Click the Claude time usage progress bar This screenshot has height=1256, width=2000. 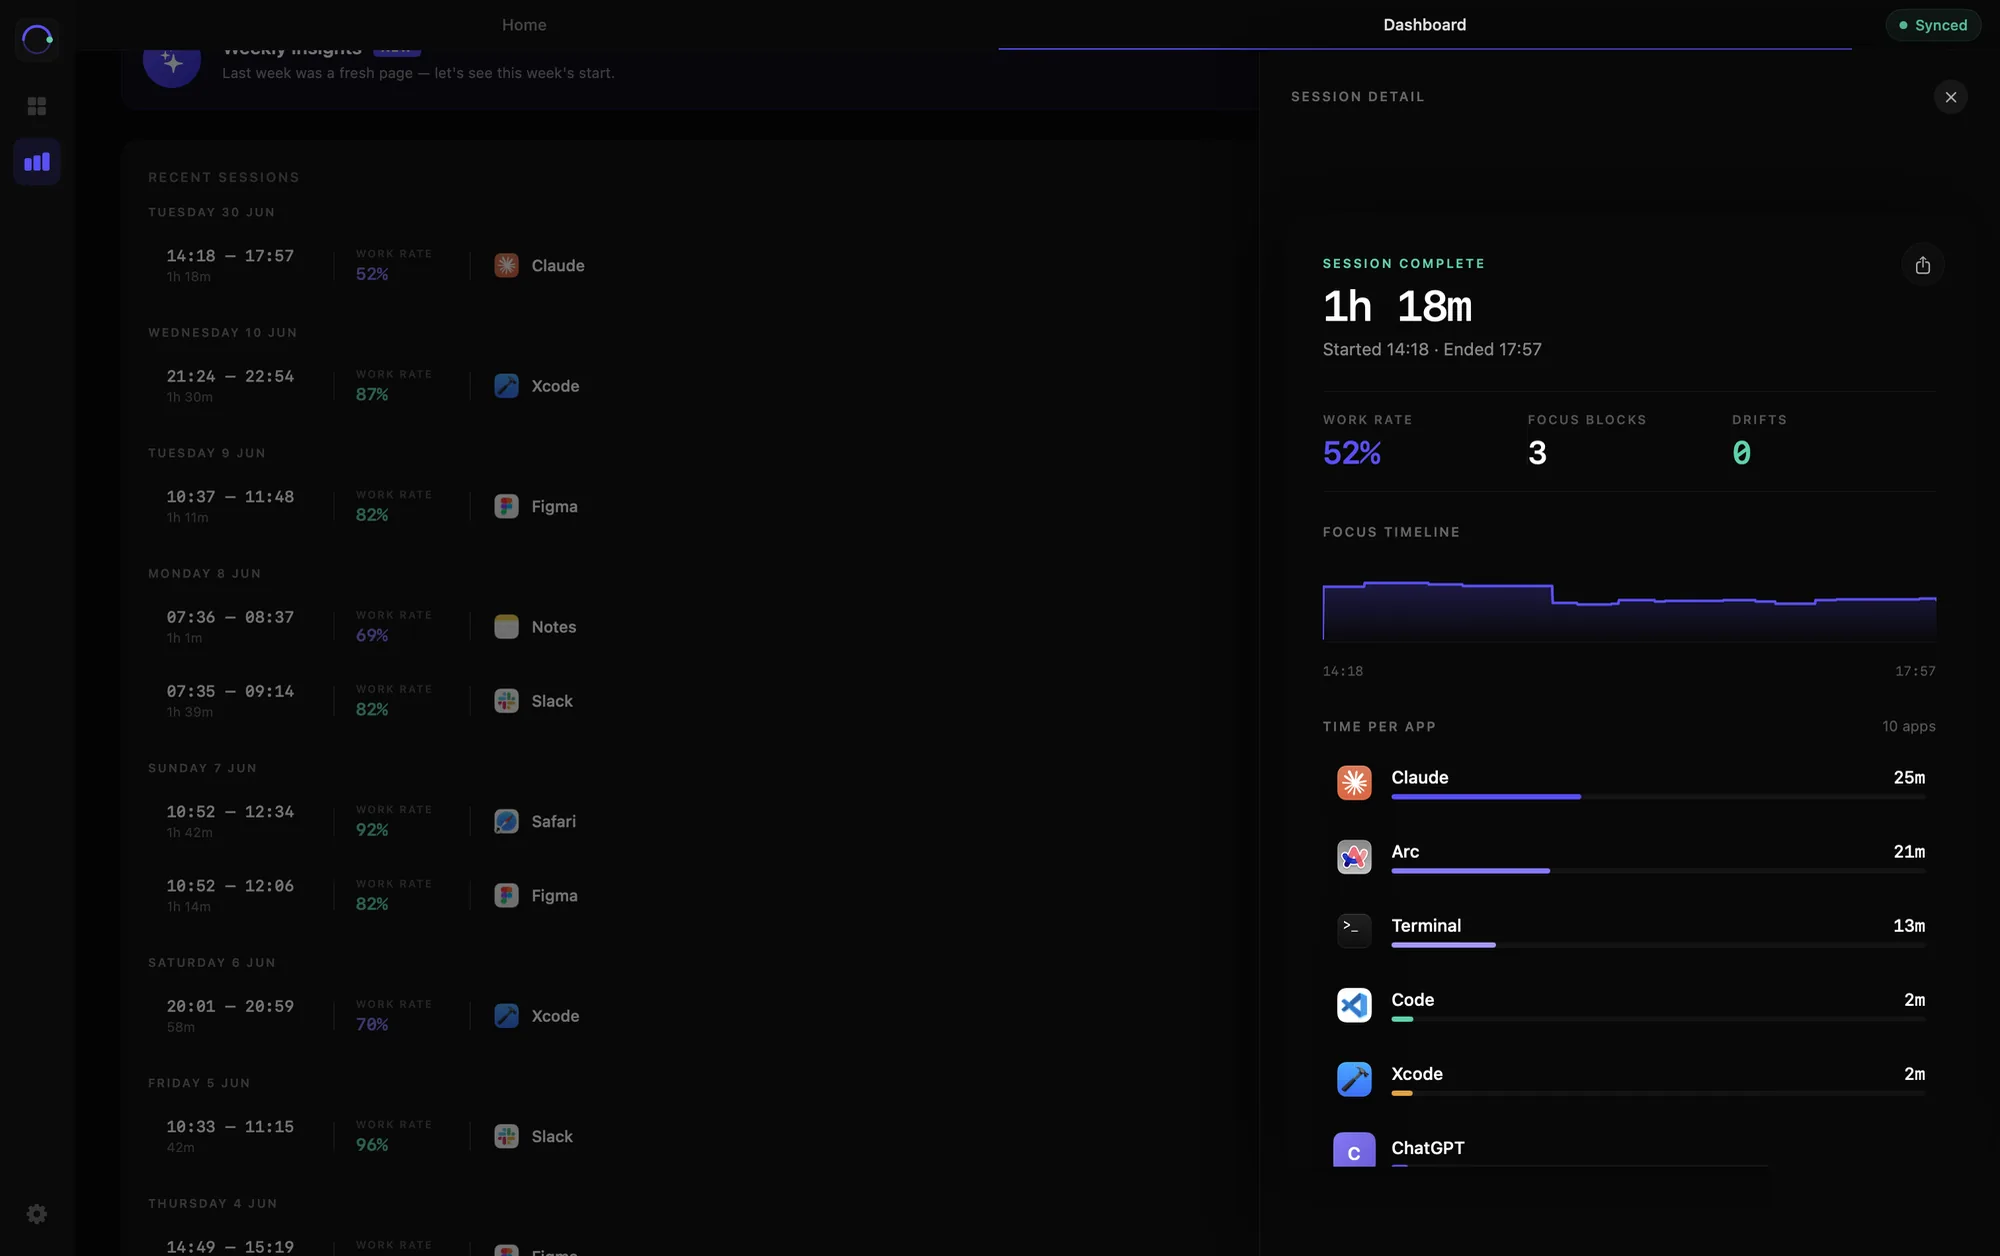(1658, 797)
